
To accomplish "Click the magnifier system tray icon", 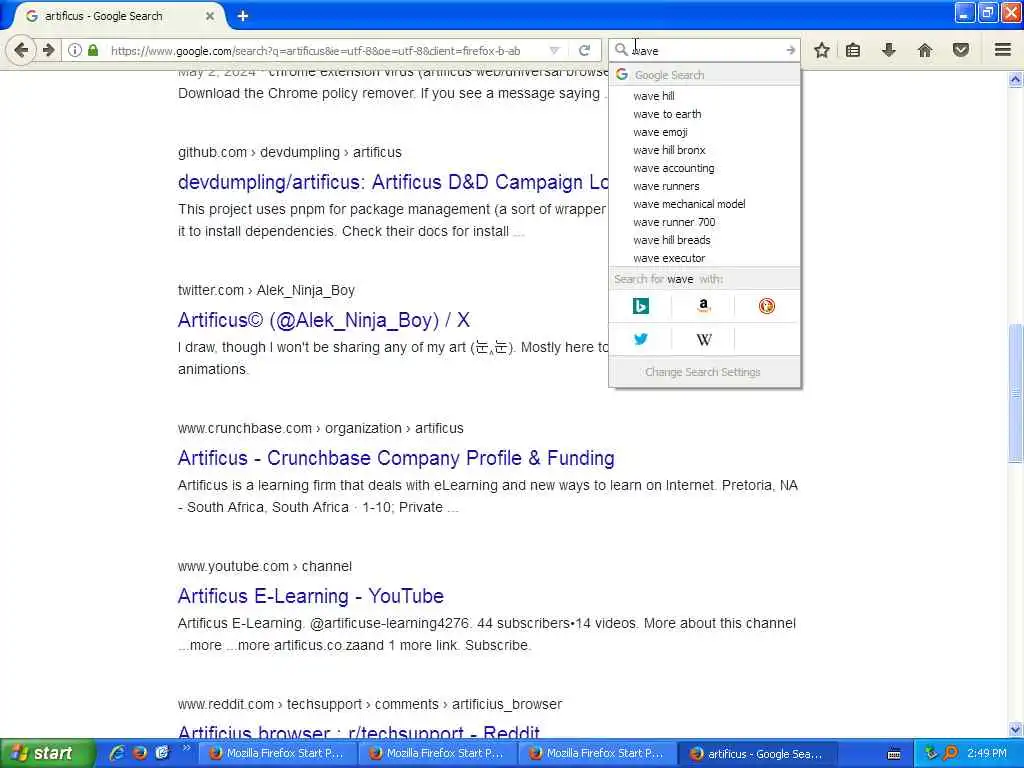I will pos(950,753).
